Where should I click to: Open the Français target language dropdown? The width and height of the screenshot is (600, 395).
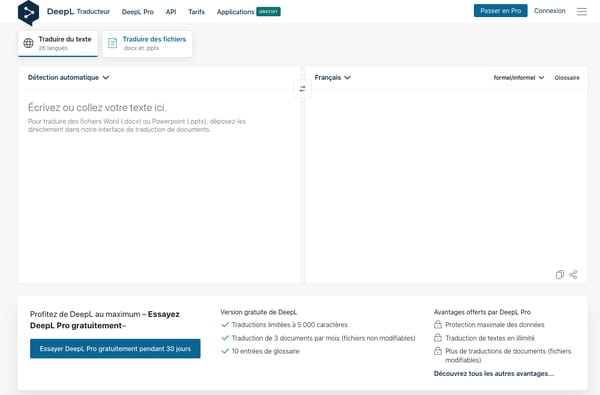click(333, 78)
